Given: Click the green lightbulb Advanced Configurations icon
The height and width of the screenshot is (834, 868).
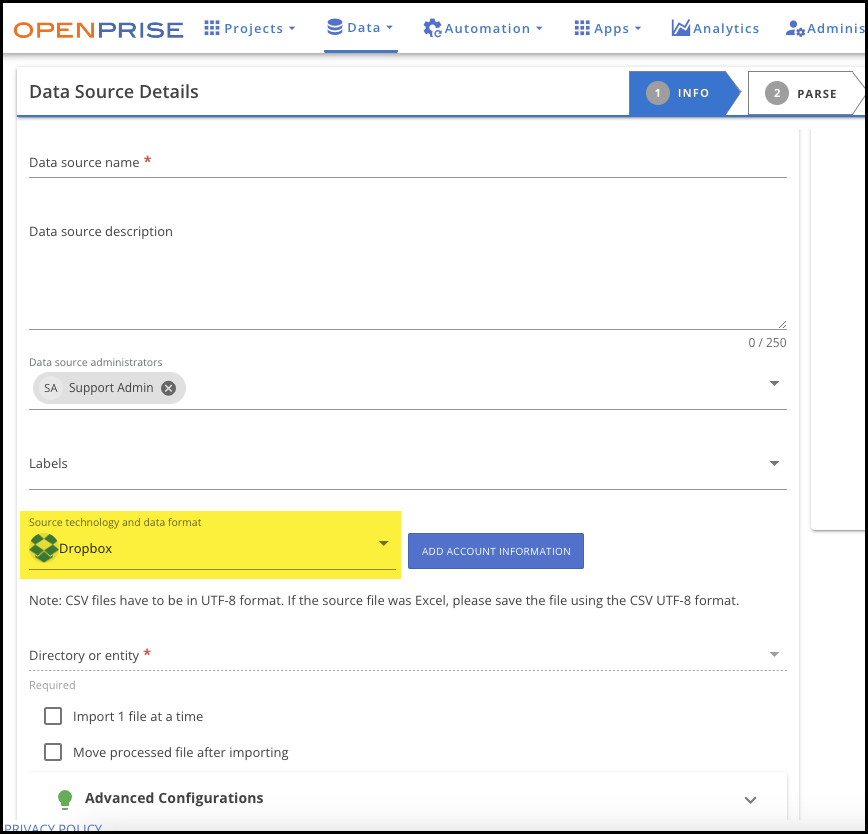Looking at the screenshot, I should (x=65, y=799).
